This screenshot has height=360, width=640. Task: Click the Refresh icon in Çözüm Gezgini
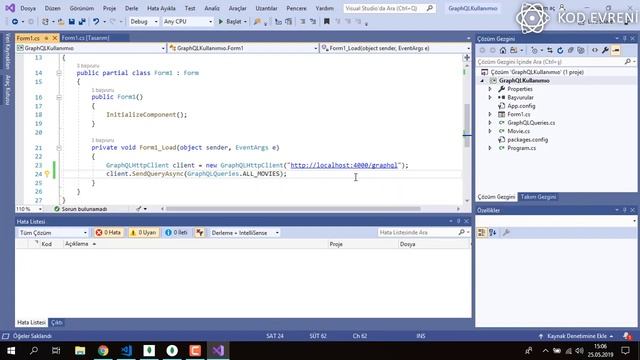pos(560,50)
